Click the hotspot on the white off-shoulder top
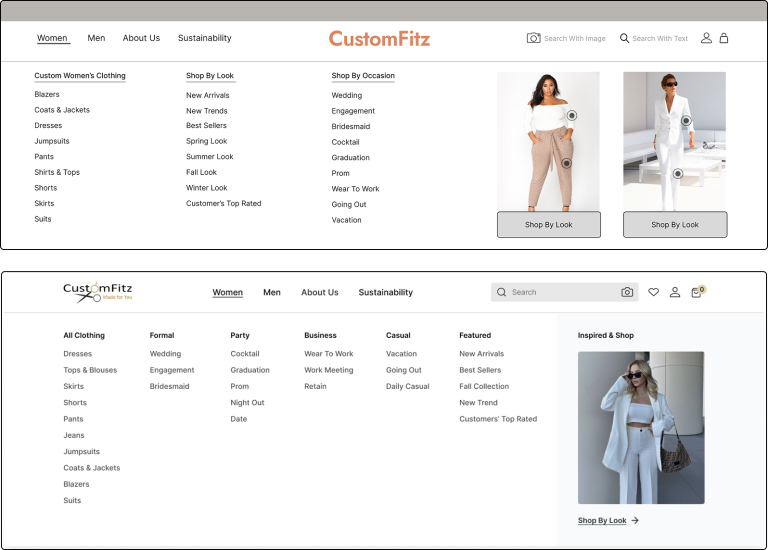This screenshot has width=768, height=550. point(572,115)
